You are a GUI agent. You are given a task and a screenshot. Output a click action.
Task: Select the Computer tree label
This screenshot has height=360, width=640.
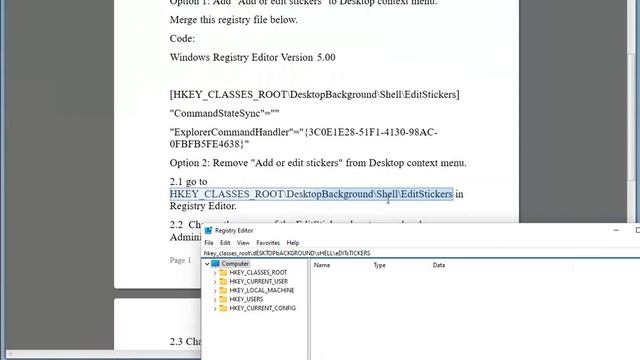[235, 264]
